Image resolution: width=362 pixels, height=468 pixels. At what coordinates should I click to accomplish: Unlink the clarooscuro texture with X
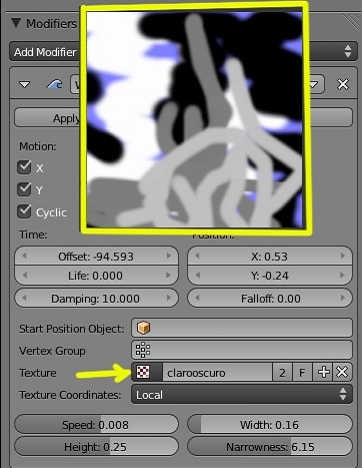tap(342, 372)
